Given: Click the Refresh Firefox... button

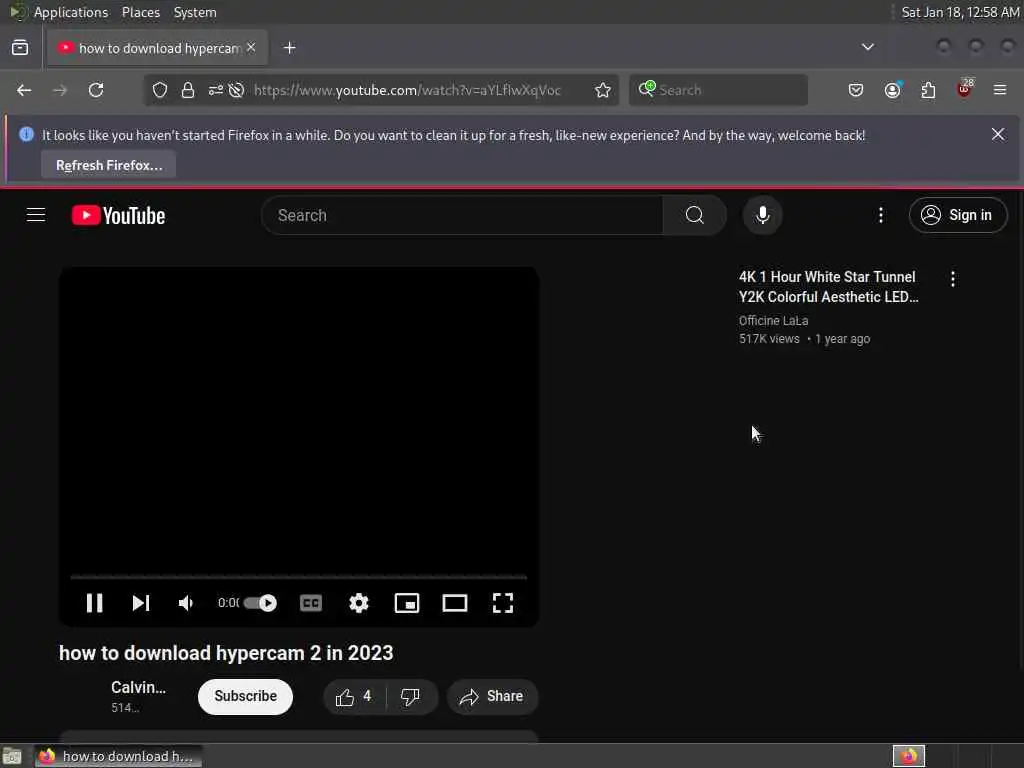Looking at the screenshot, I should [x=109, y=165].
